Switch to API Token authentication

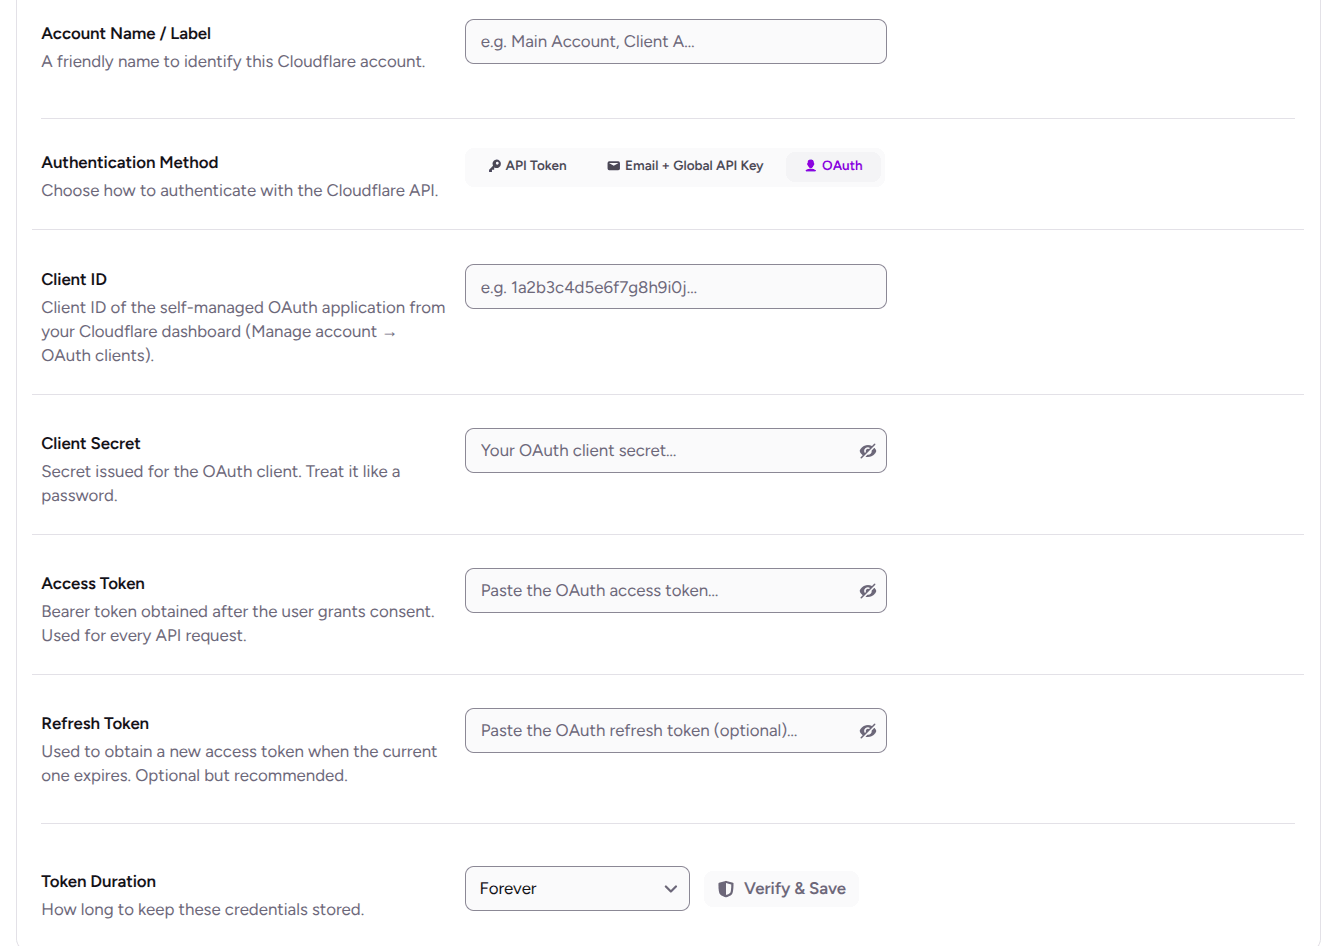click(527, 166)
